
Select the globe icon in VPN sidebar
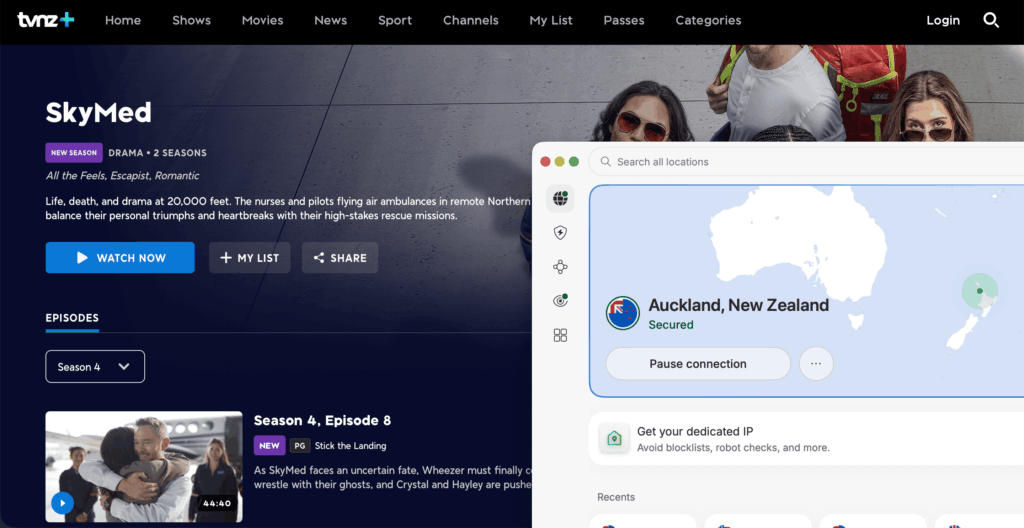pos(560,198)
